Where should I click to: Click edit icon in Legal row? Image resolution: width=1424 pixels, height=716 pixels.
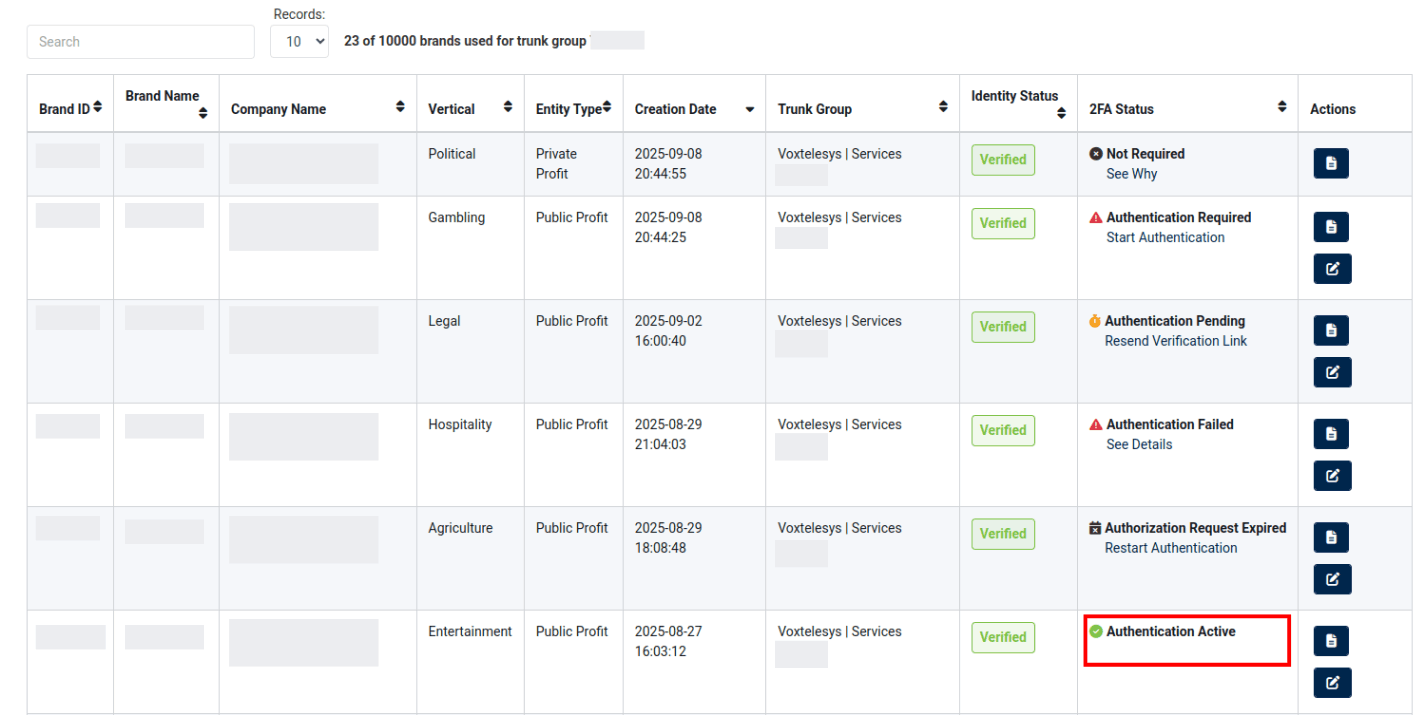click(x=1332, y=372)
